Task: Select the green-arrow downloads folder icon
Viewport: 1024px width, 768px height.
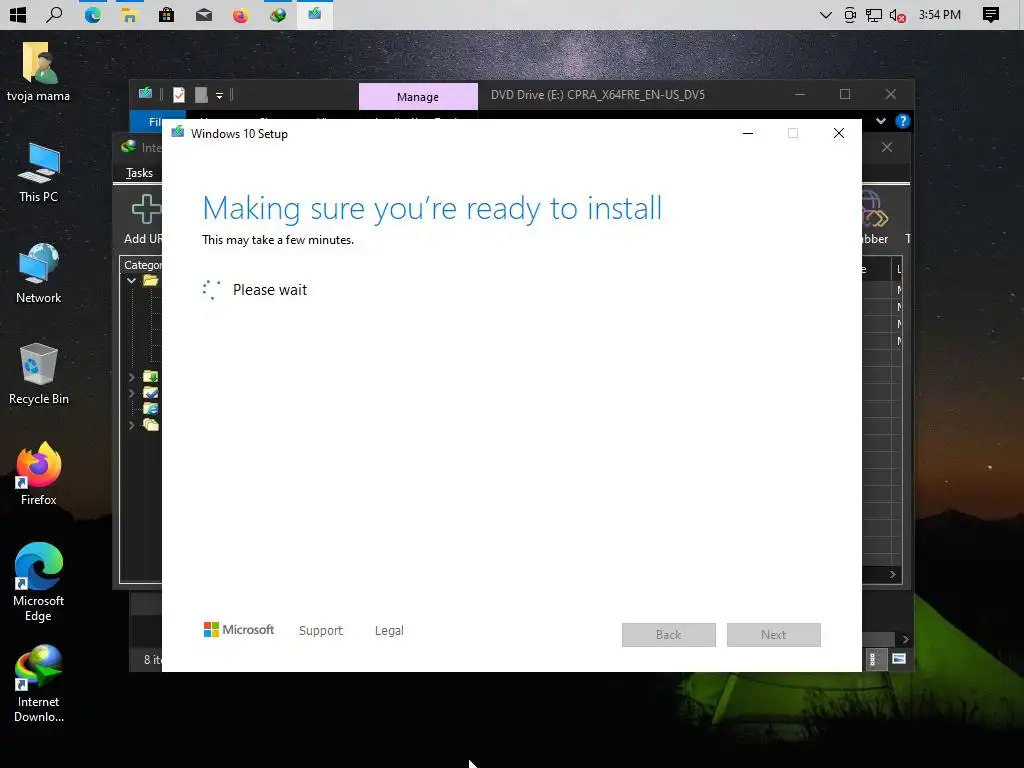Action: click(x=151, y=377)
